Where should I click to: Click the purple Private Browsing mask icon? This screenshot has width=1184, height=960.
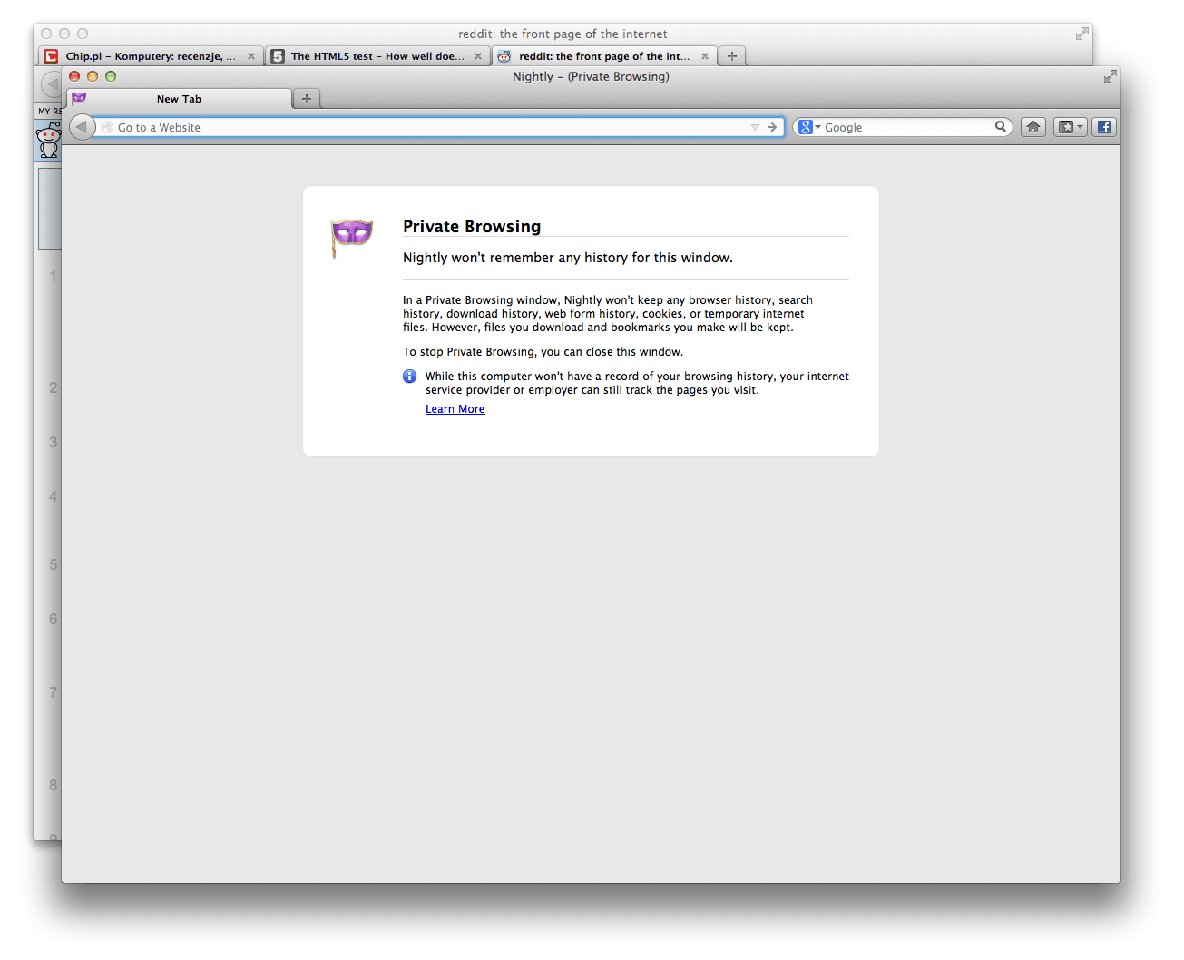pyautogui.click(x=351, y=237)
